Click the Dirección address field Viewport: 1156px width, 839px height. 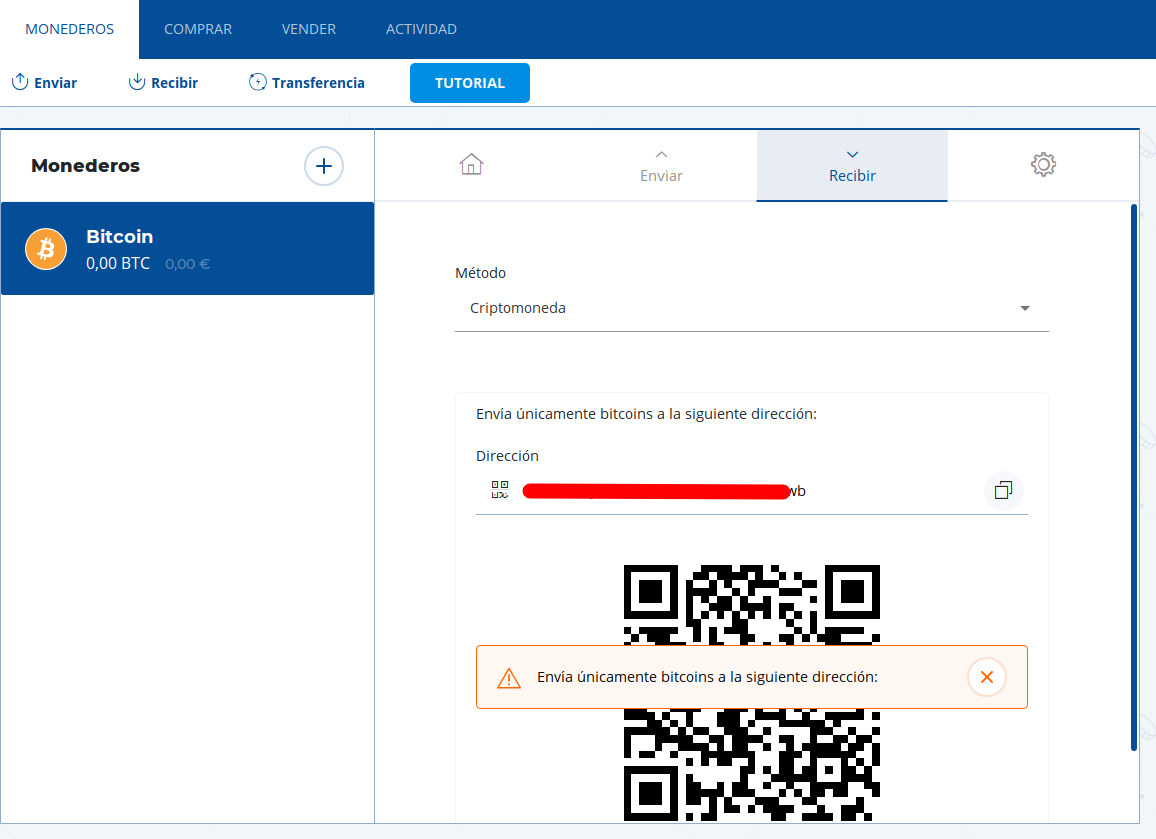(751, 491)
